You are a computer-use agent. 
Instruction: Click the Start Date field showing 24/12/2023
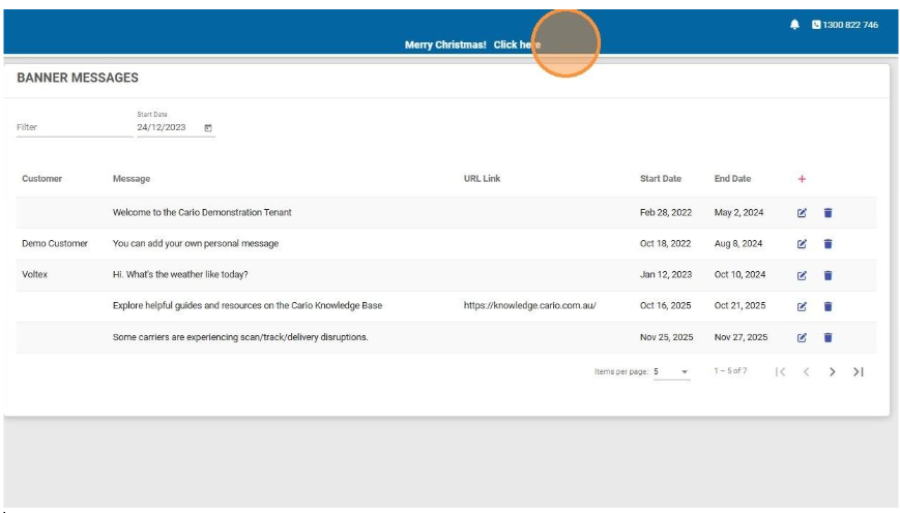(165, 128)
